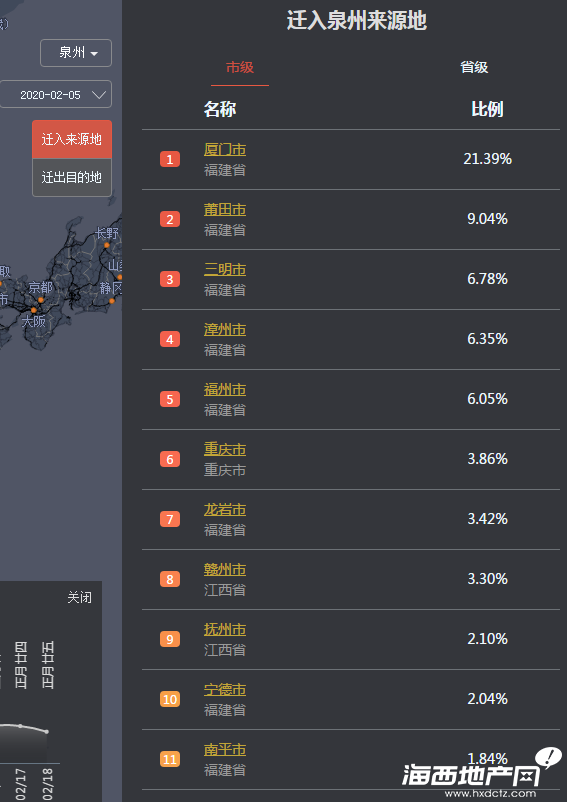567x802 pixels.
Task: Click the rank 1 badge icon
Action: click(x=170, y=160)
